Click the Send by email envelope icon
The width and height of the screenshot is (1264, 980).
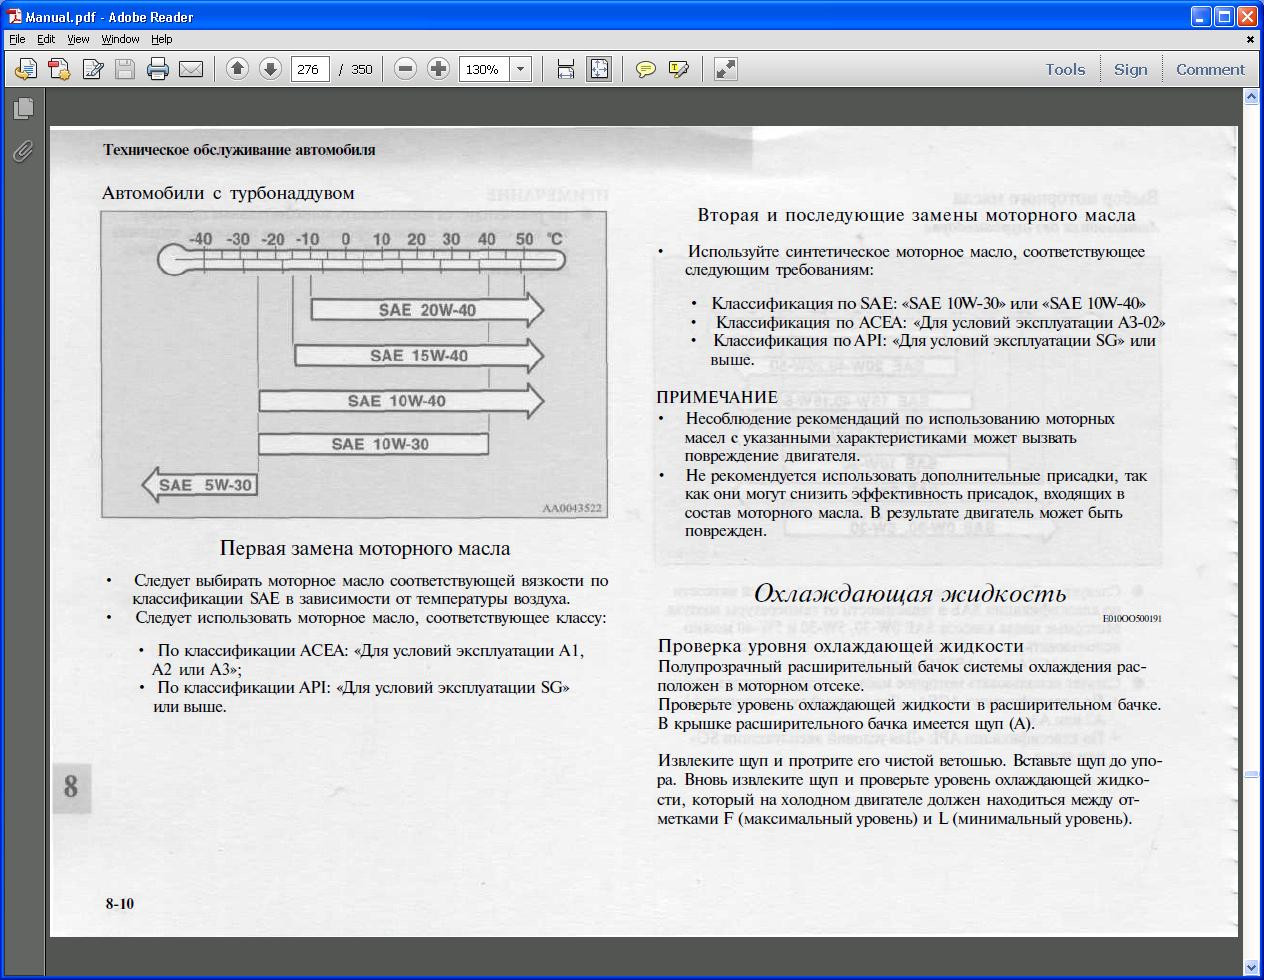pyautogui.click(x=190, y=69)
